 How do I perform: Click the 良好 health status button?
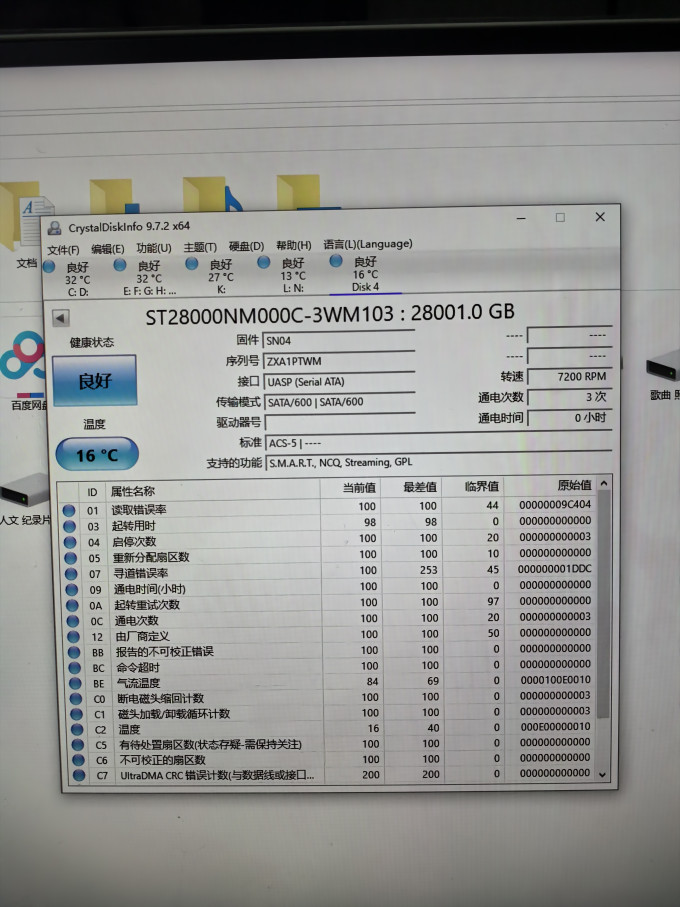(94, 381)
